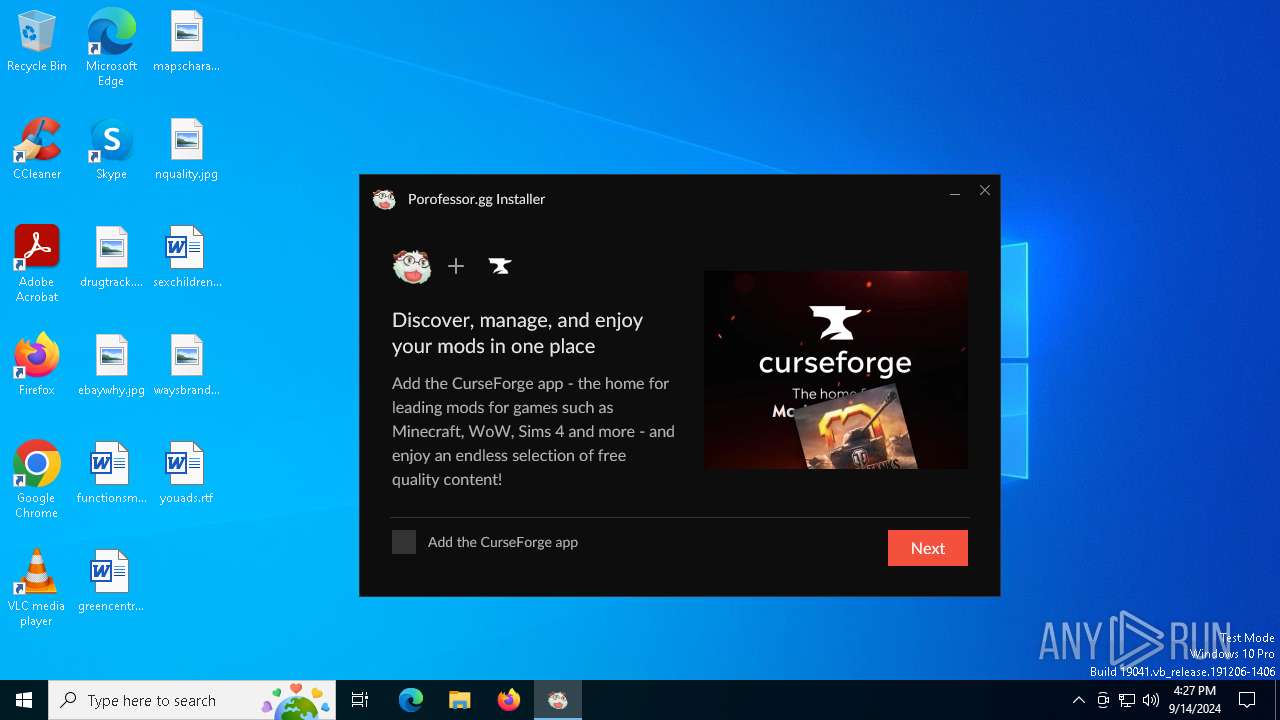Select the mapschara image file on desktop
1280x720 pixels.
186,42
